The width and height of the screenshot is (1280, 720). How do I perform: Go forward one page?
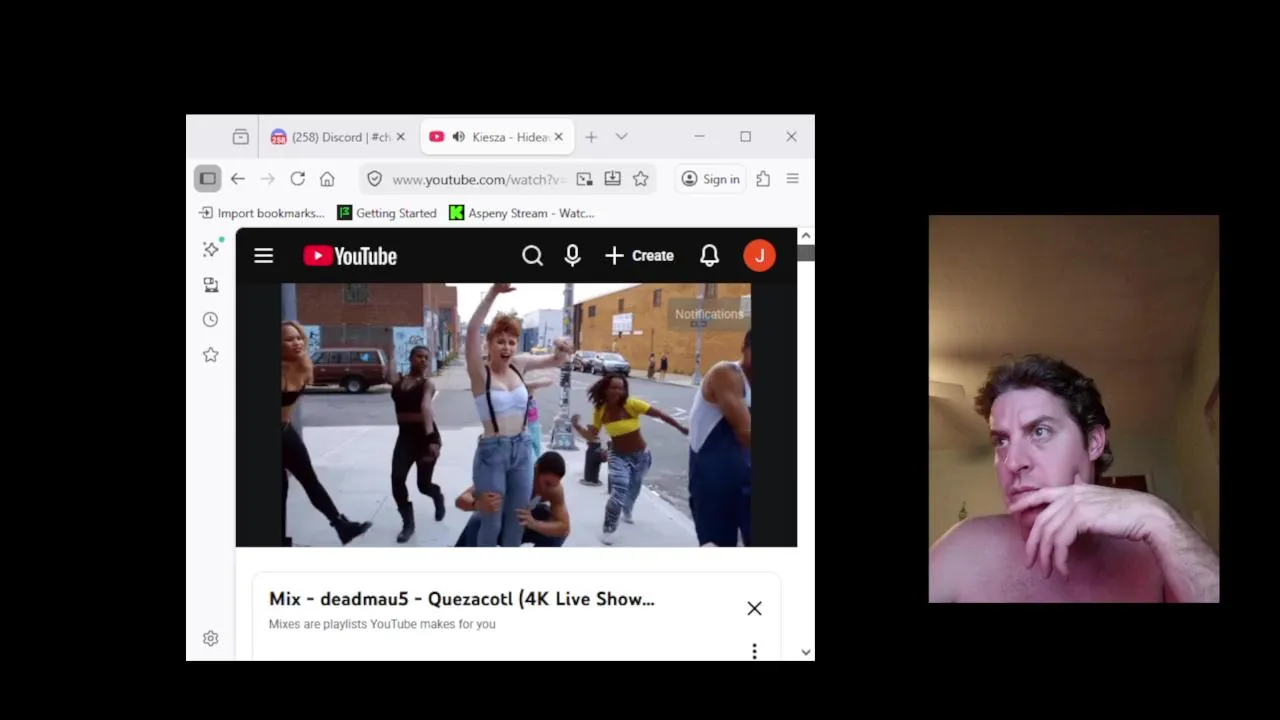(x=267, y=179)
